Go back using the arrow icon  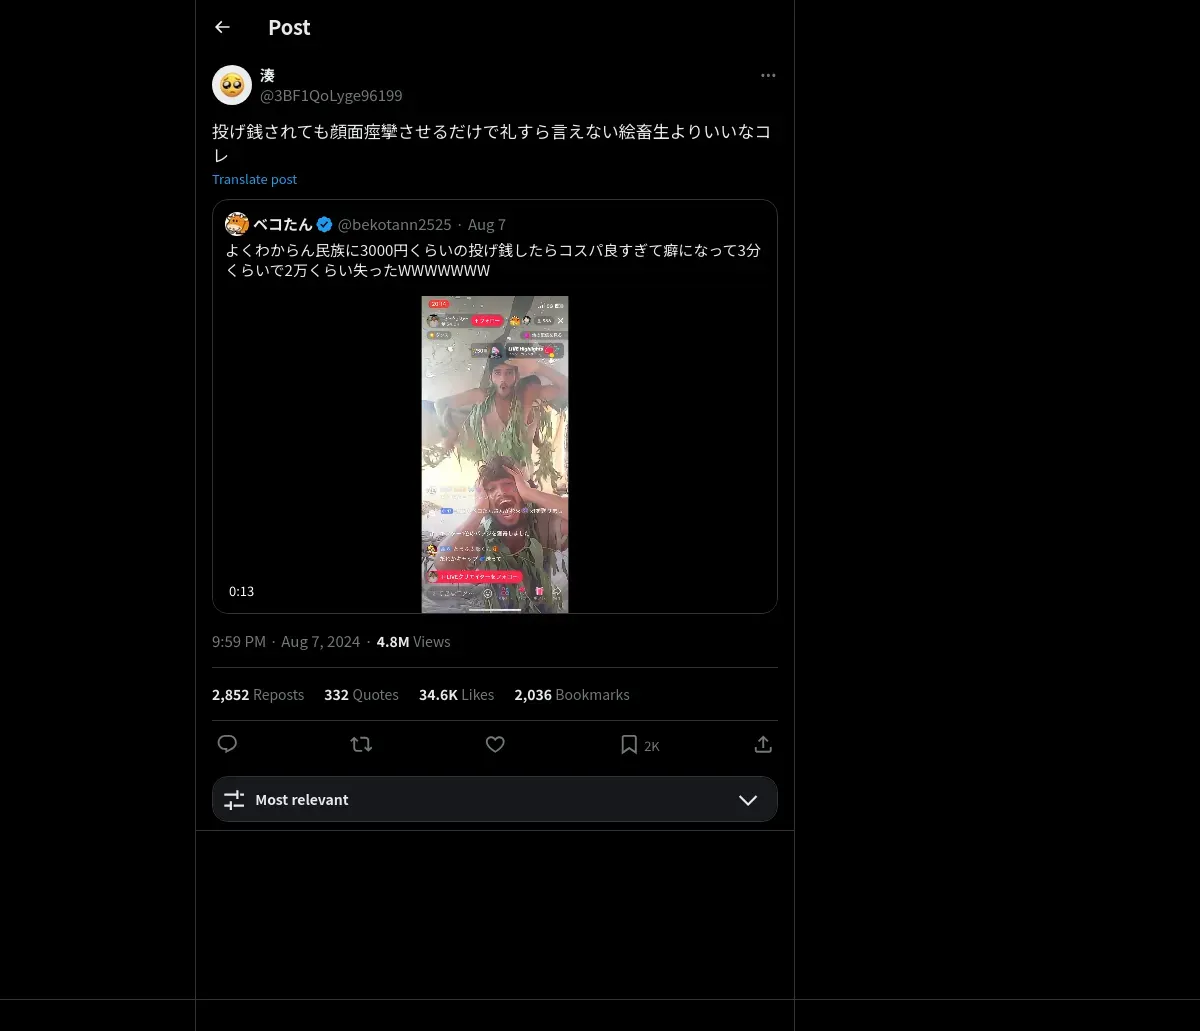[x=222, y=27]
